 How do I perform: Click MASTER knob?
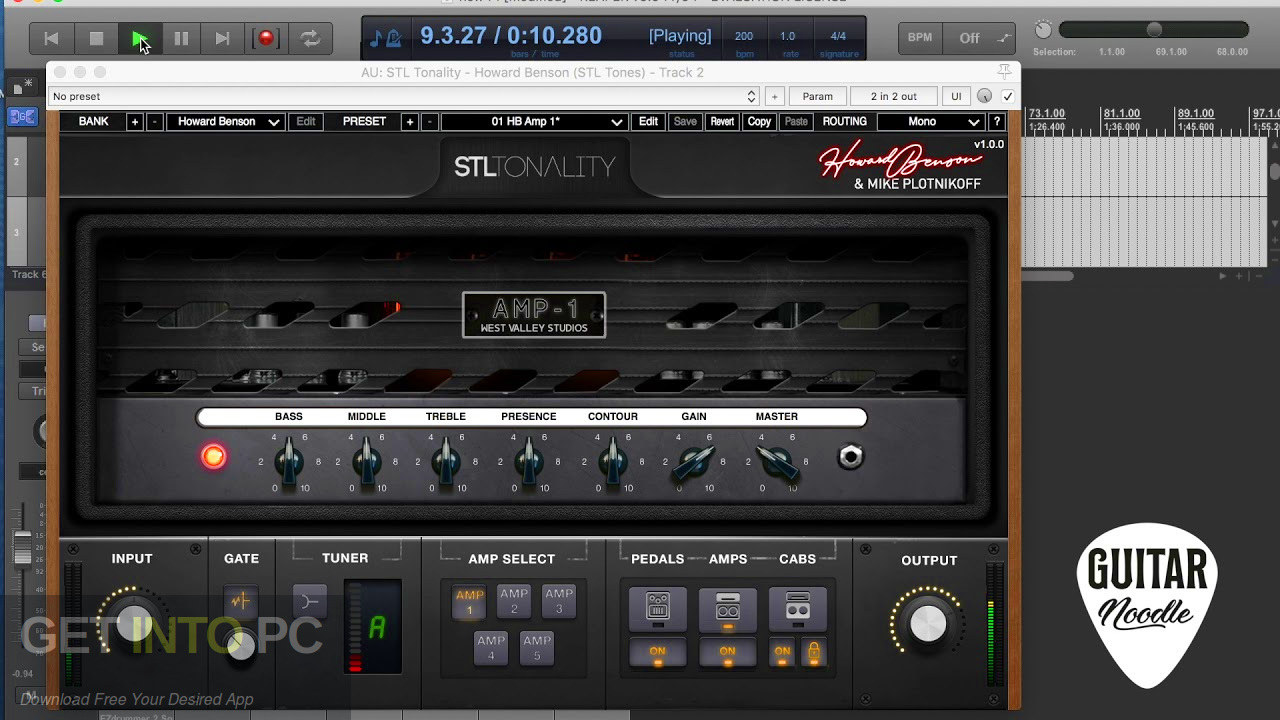777,461
